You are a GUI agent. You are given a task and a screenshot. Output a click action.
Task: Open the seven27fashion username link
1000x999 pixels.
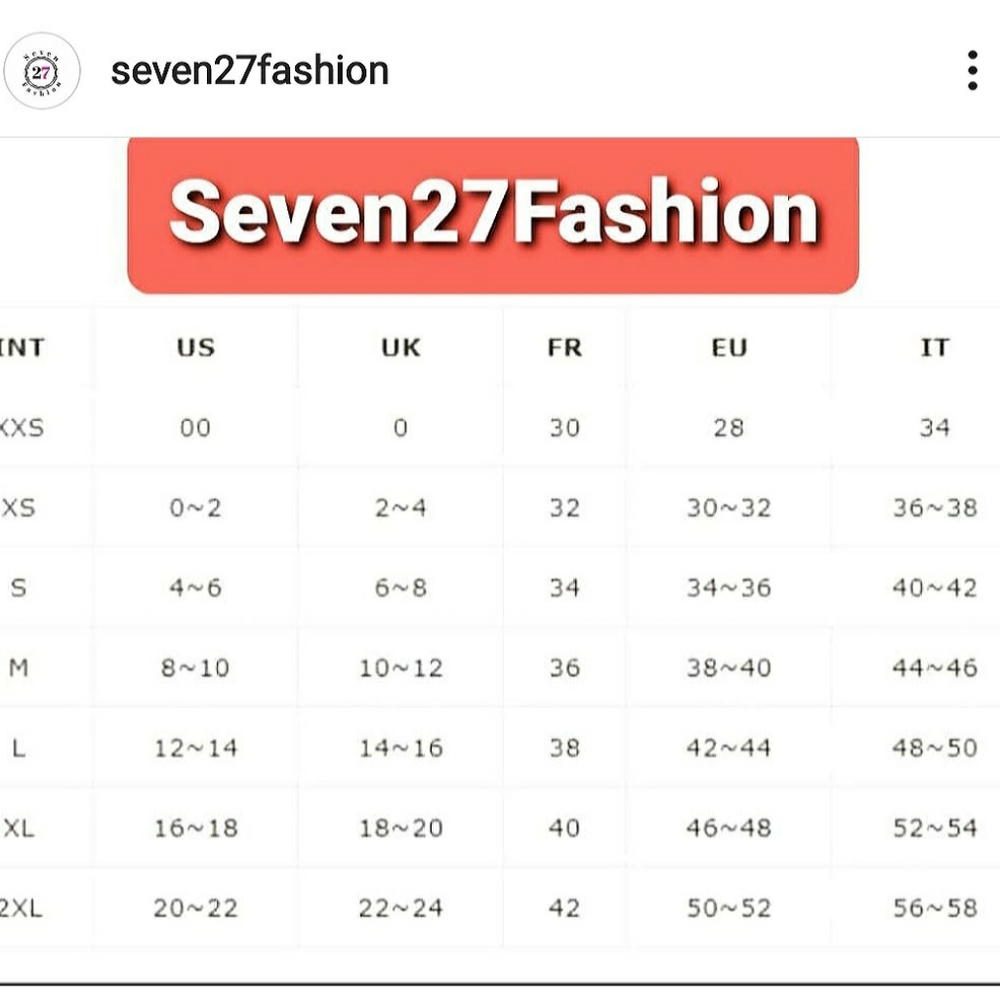248,70
